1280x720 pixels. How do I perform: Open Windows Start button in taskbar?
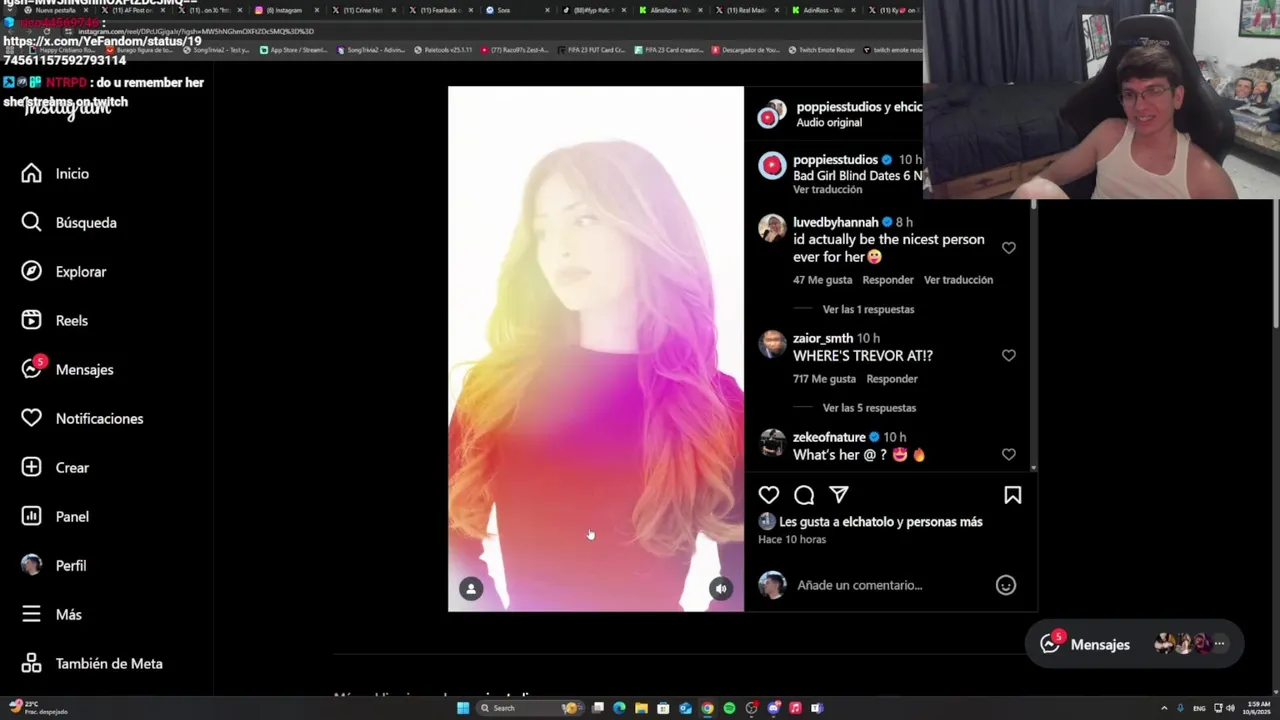pyautogui.click(x=463, y=708)
